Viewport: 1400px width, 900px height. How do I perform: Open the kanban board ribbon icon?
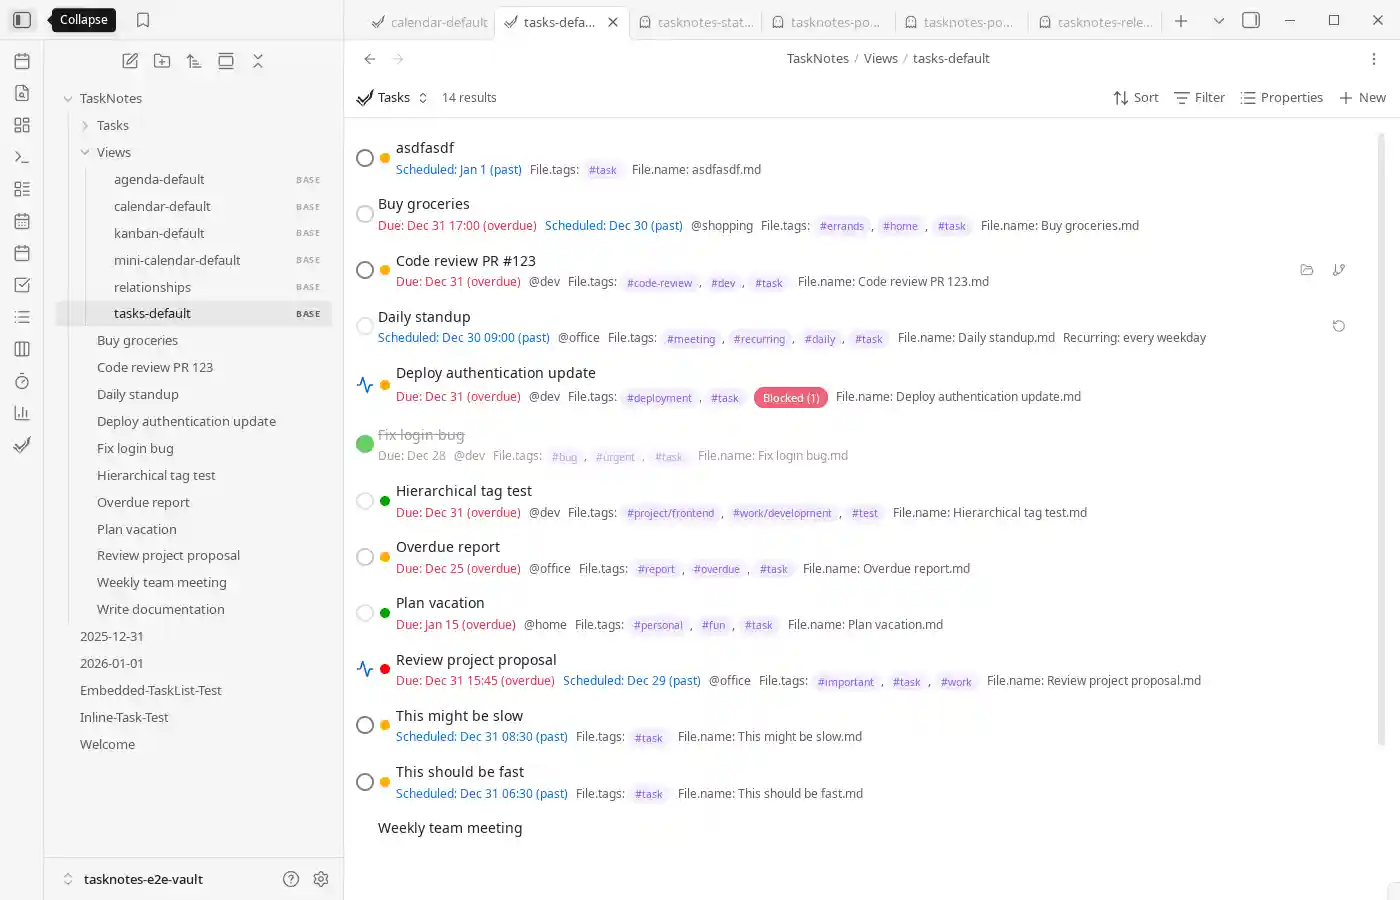(22, 348)
